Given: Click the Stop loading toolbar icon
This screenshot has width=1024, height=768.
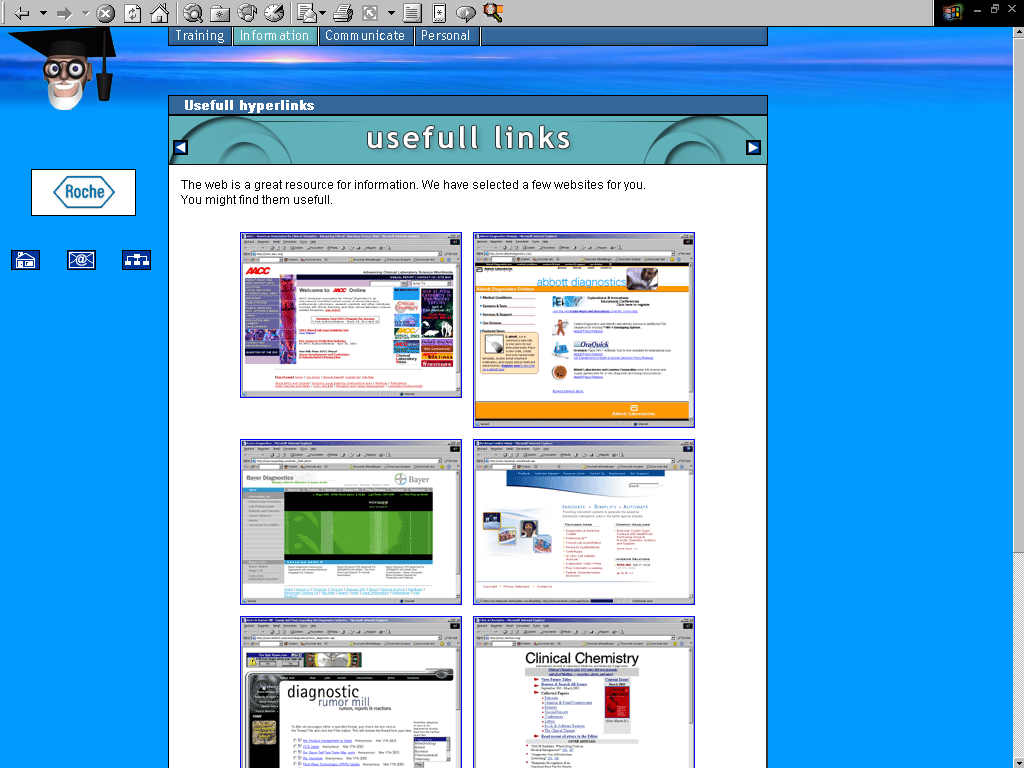Looking at the screenshot, I should click(x=105, y=13).
